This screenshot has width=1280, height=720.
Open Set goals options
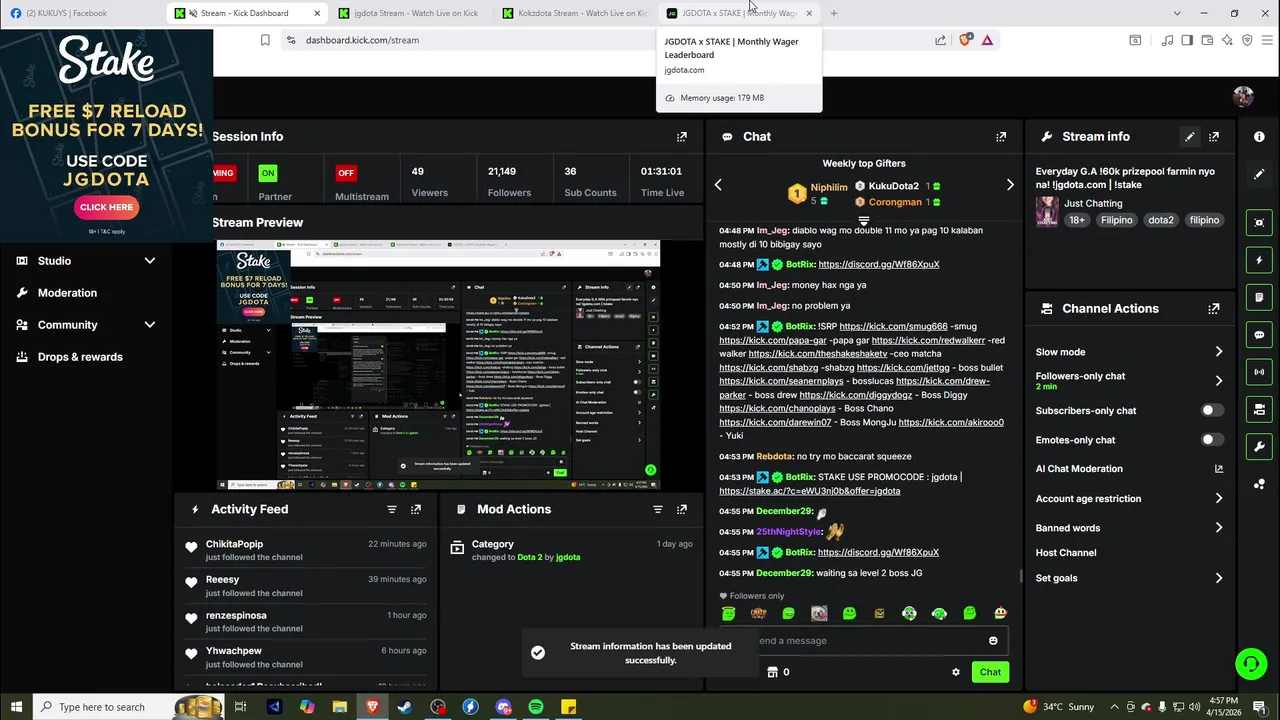point(1130,578)
